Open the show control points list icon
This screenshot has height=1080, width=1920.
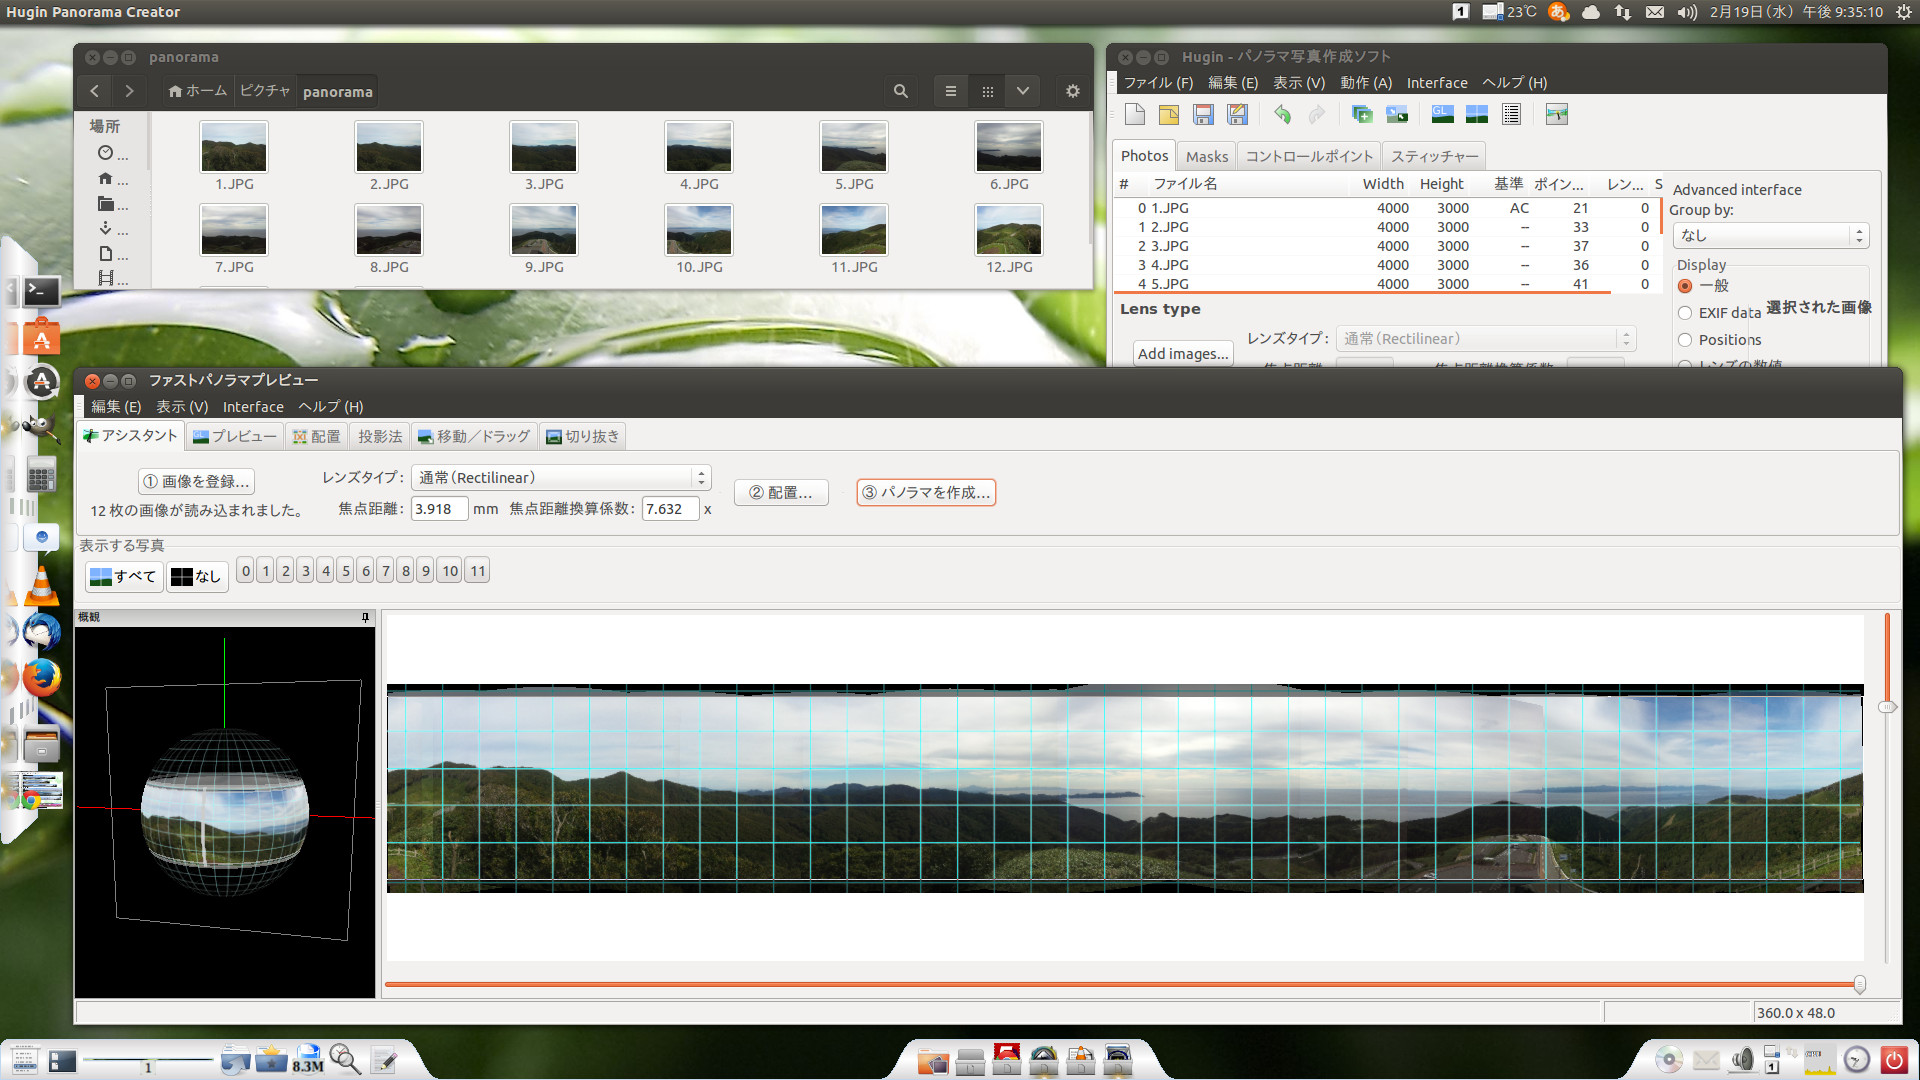[1511, 114]
